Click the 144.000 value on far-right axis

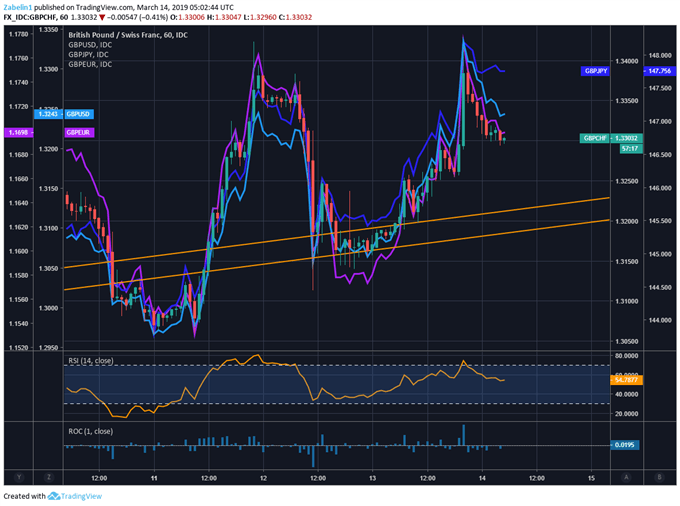660,320
